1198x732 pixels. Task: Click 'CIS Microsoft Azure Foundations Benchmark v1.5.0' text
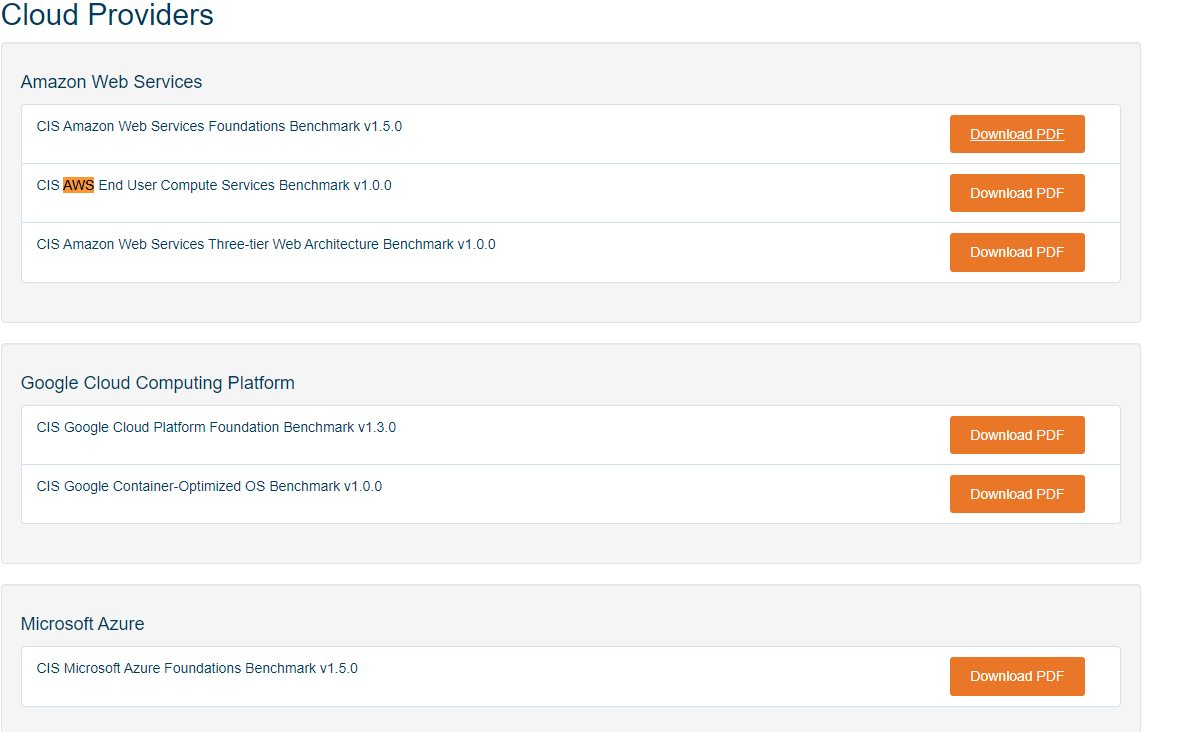tap(197, 668)
